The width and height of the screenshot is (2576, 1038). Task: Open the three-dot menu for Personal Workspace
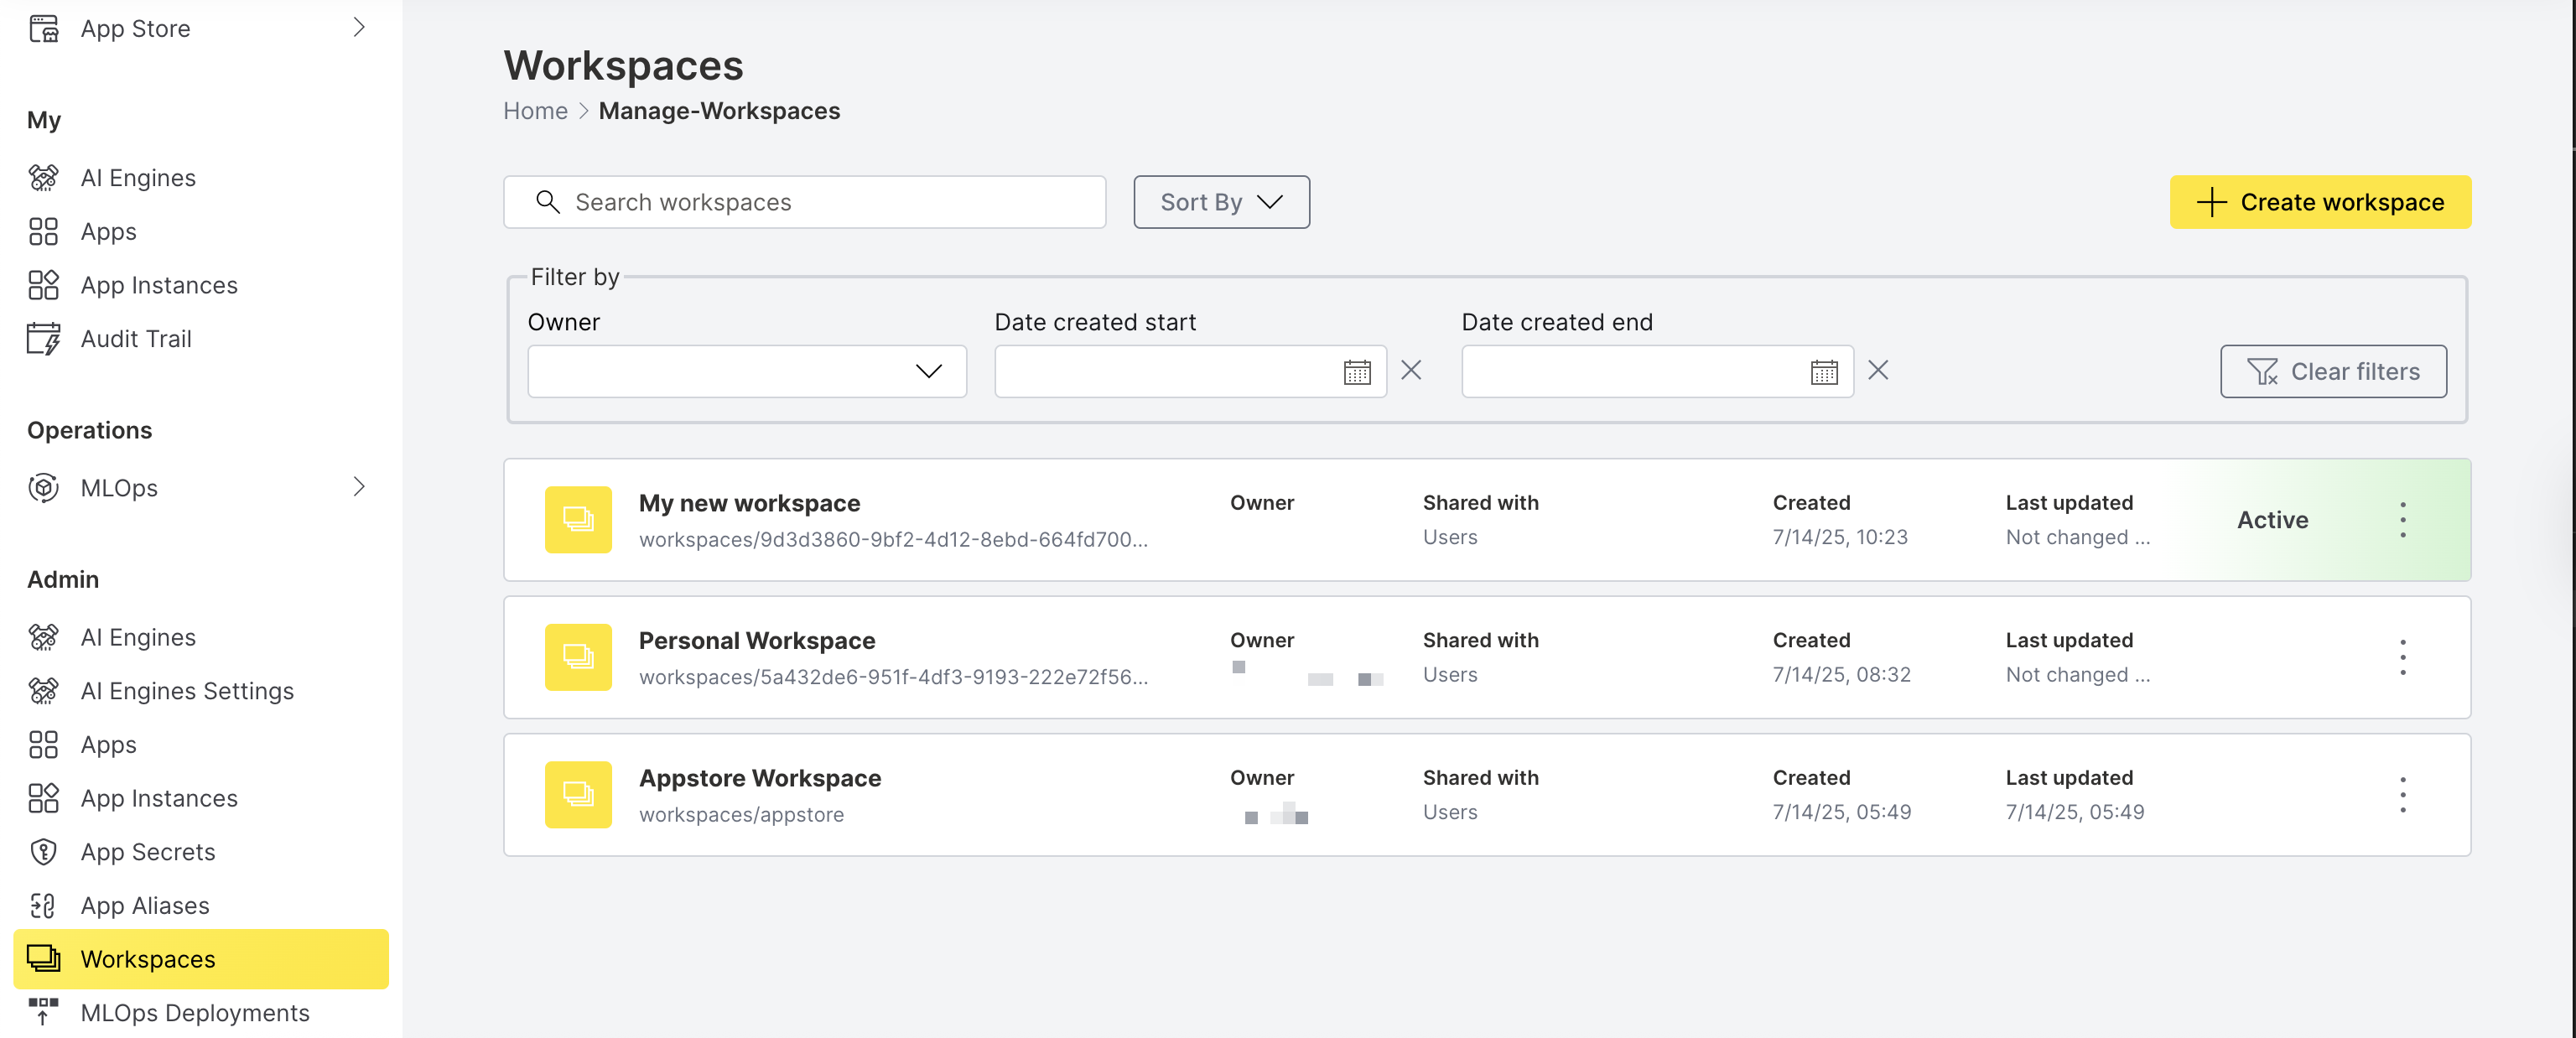[2402, 657]
